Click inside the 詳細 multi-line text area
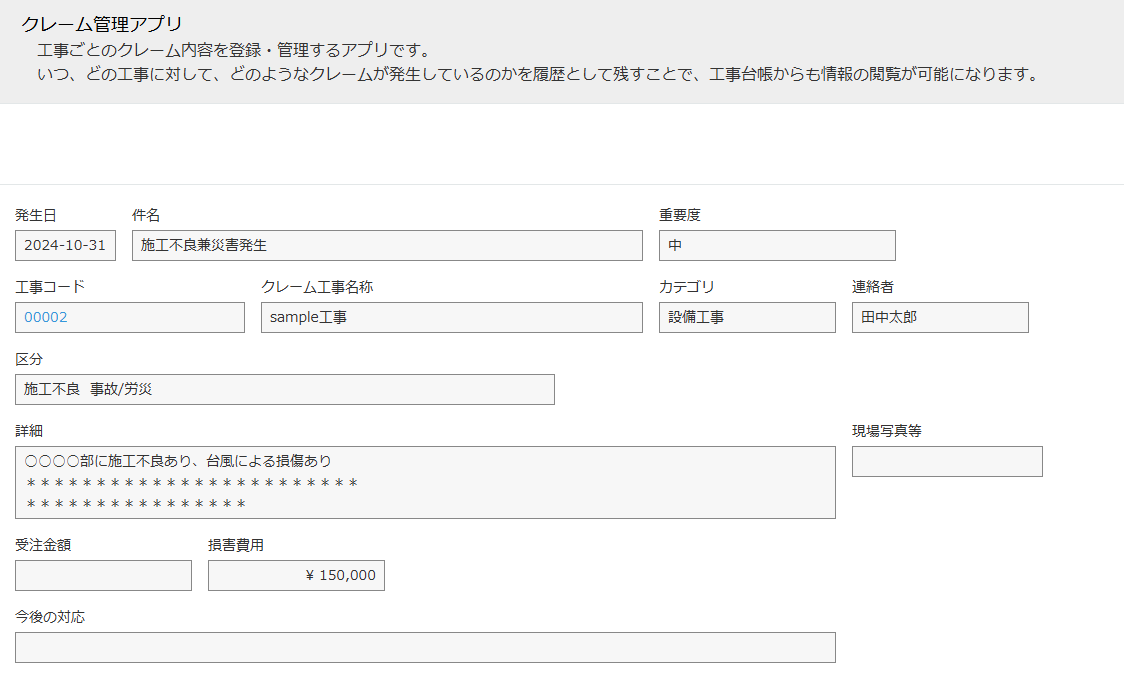The height and width of the screenshot is (695, 1124). [x=425, y=482]
